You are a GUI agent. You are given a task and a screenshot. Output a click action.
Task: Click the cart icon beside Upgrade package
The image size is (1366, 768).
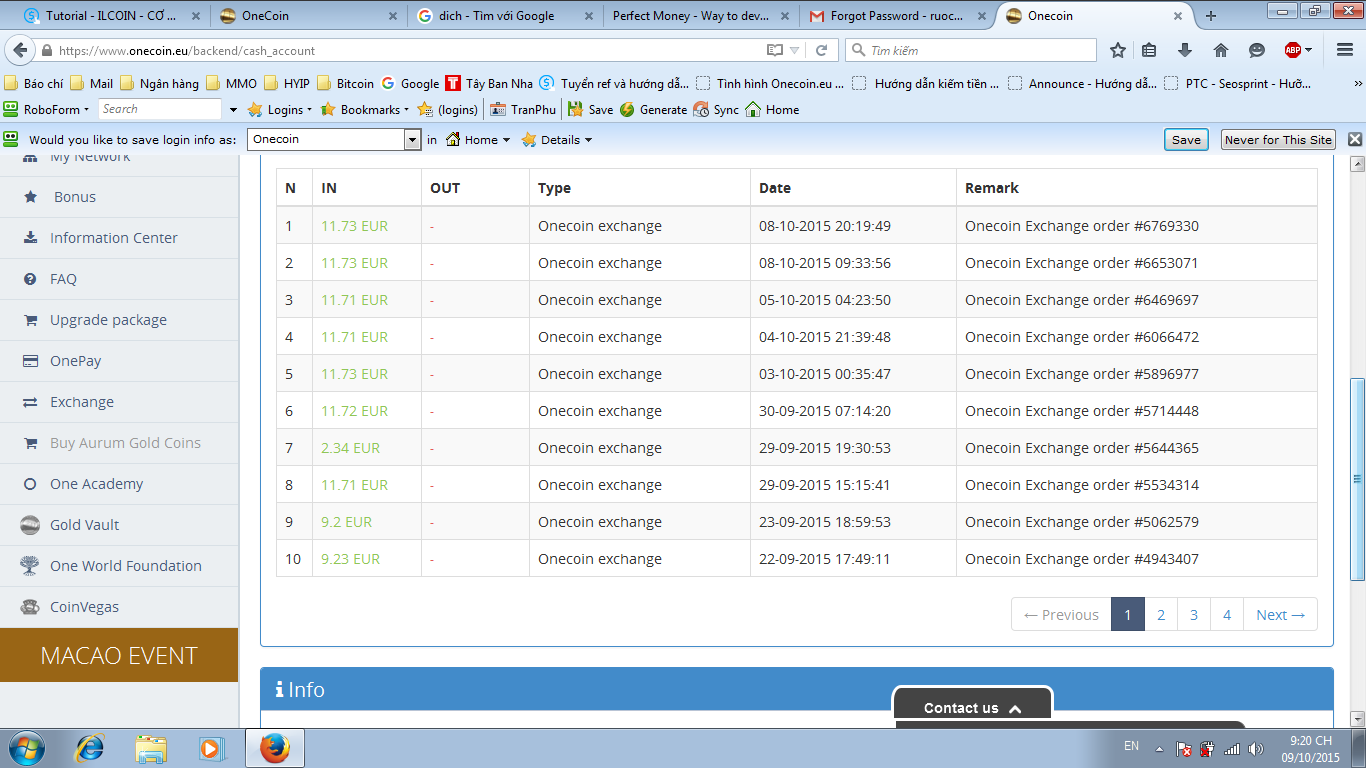tap(30, 320)
